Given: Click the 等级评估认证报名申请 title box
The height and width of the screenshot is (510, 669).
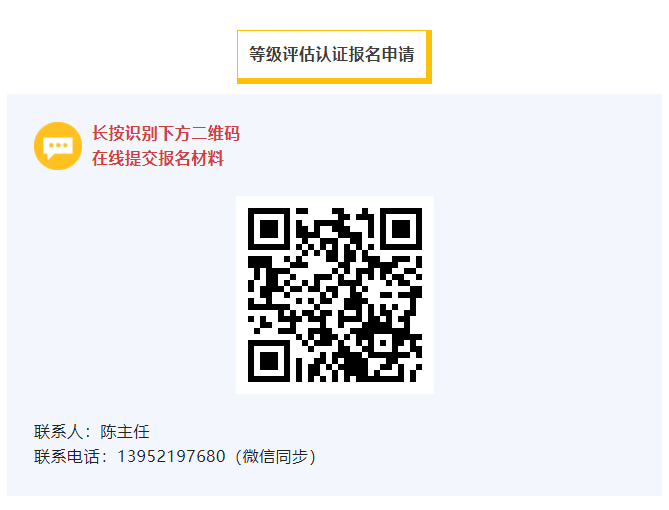Looking at the screenshot, I should (334, 56).
